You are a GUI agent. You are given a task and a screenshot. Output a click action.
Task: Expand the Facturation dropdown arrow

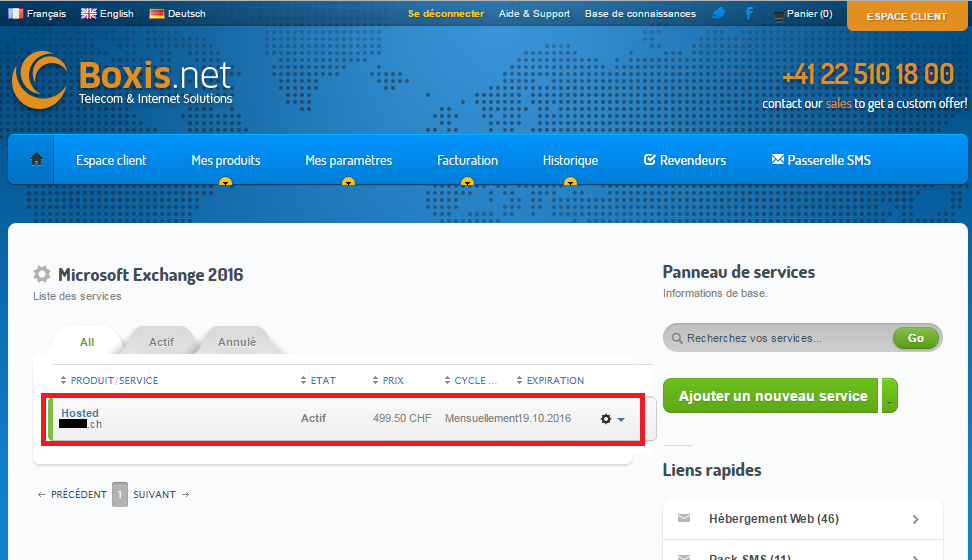tap(467, 182)
